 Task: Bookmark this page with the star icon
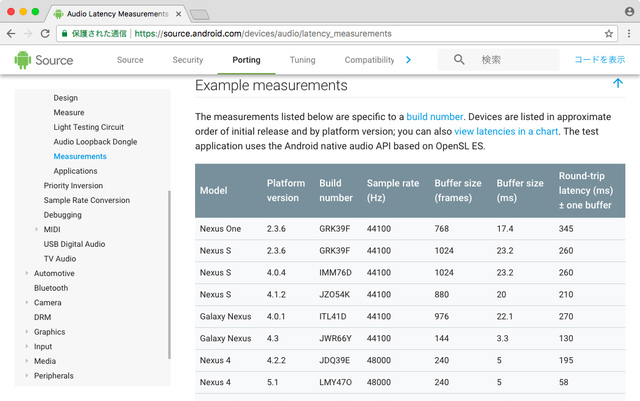click(607, 33)
